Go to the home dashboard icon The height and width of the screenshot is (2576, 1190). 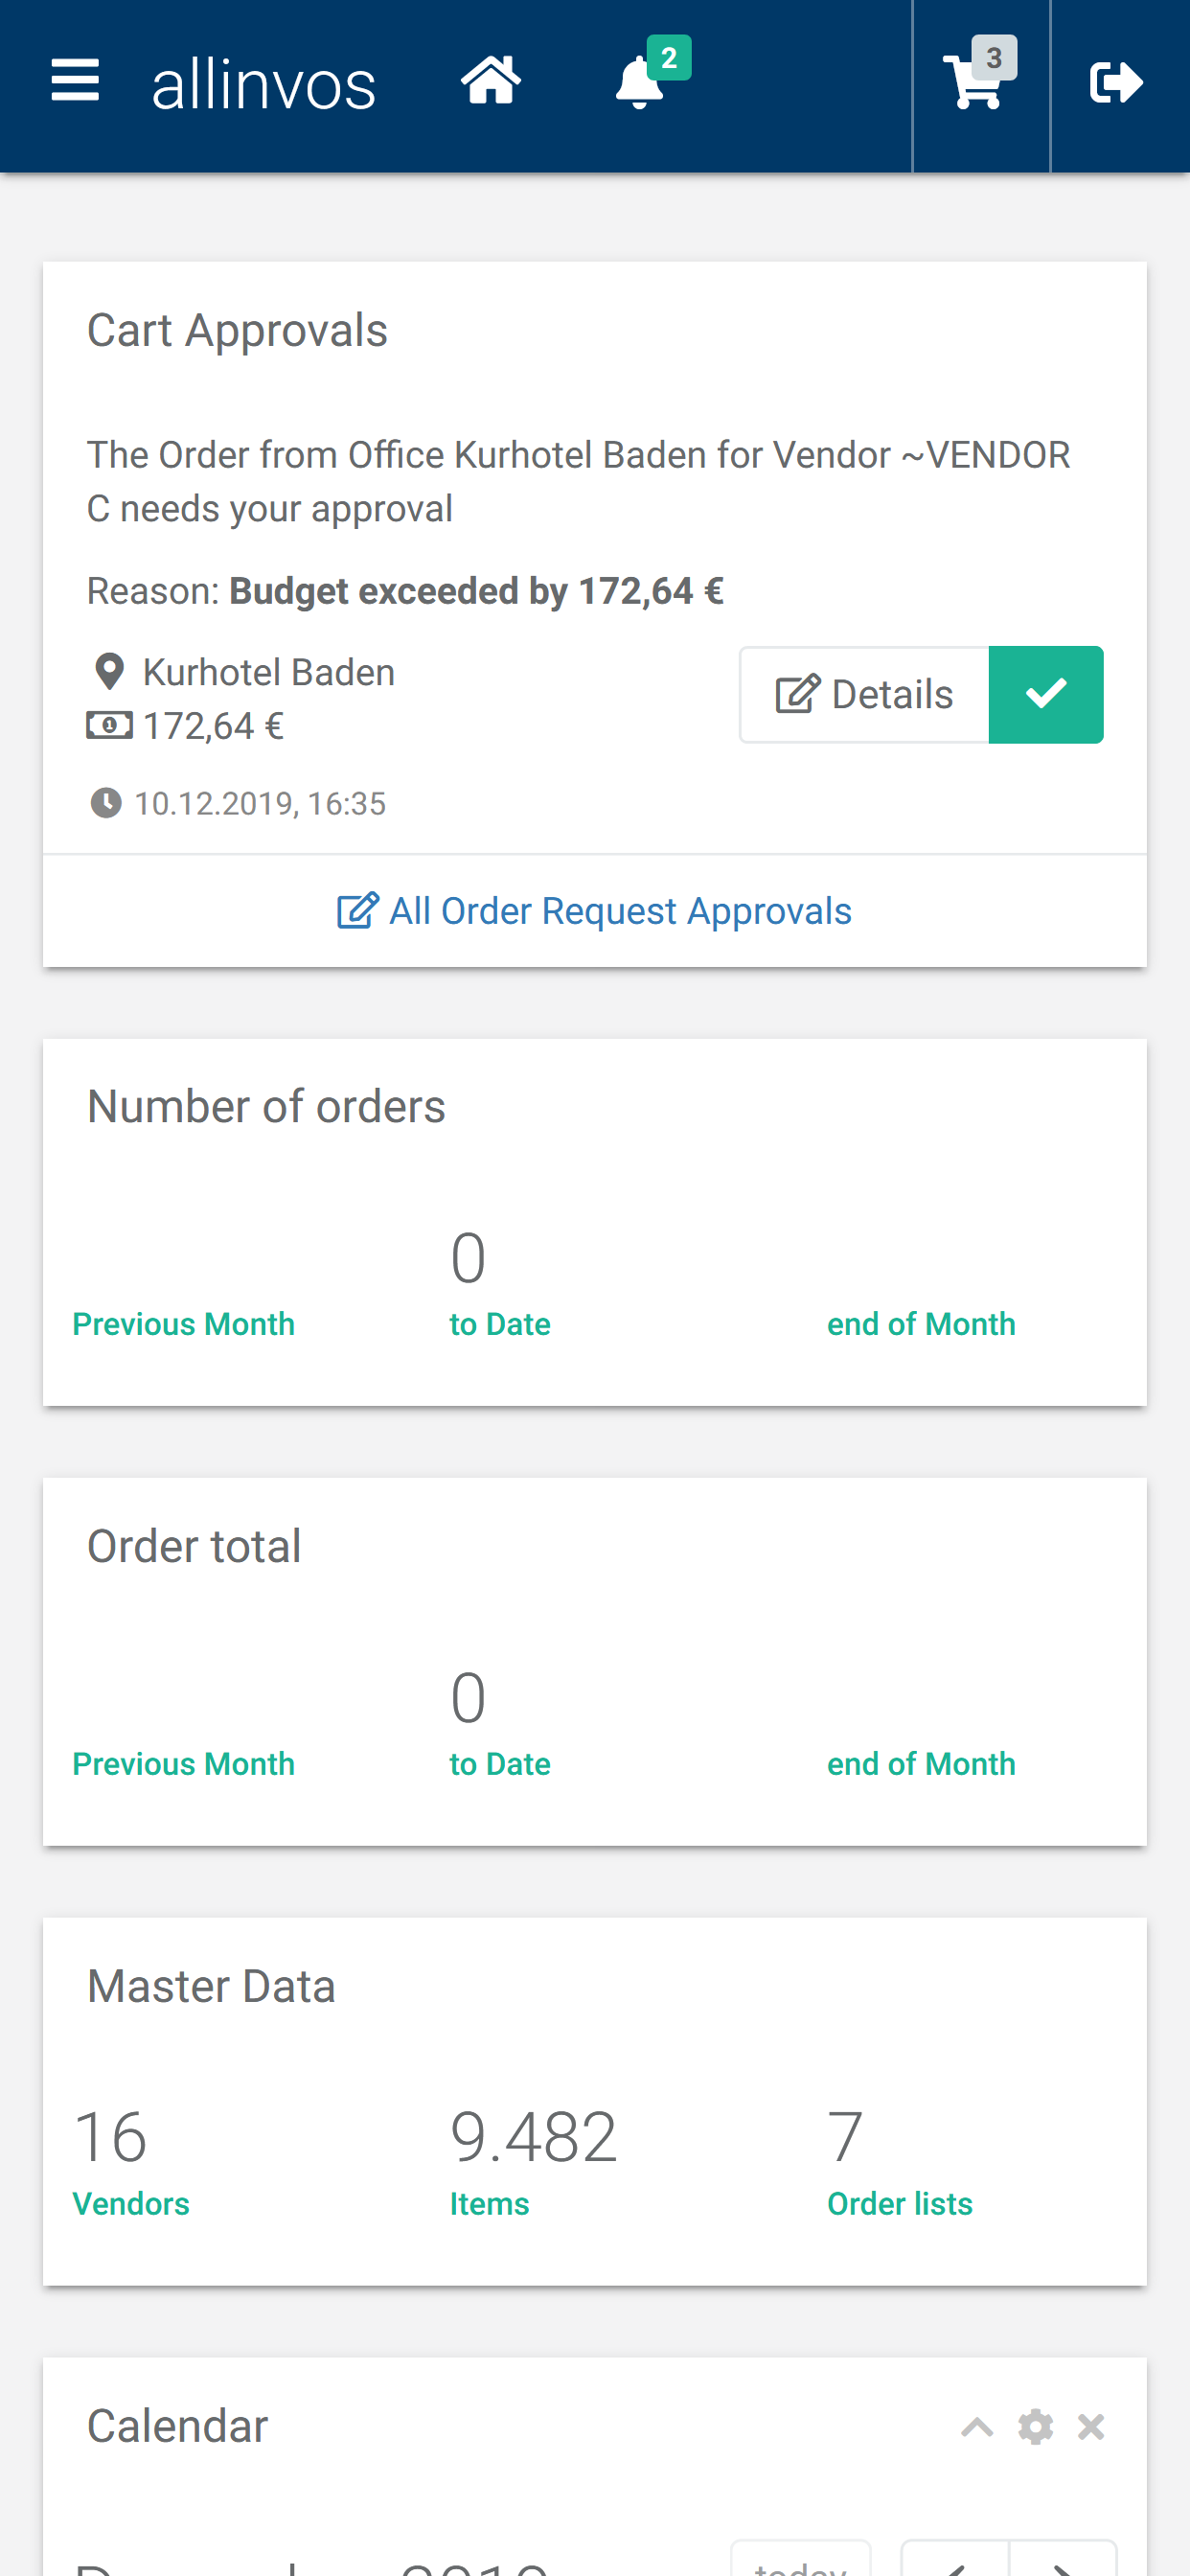coord(491,81)
